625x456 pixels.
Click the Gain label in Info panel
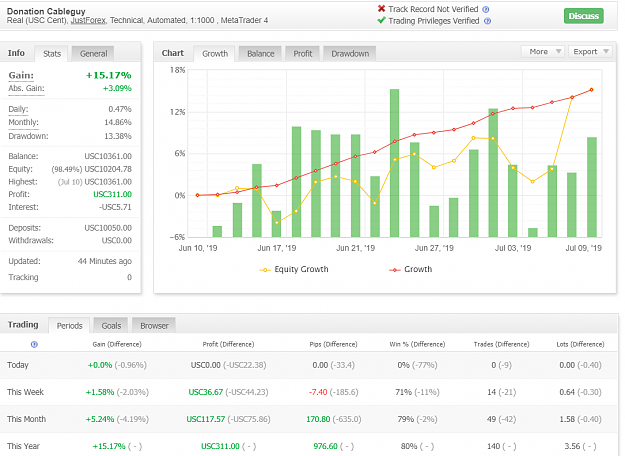[21, 75]
